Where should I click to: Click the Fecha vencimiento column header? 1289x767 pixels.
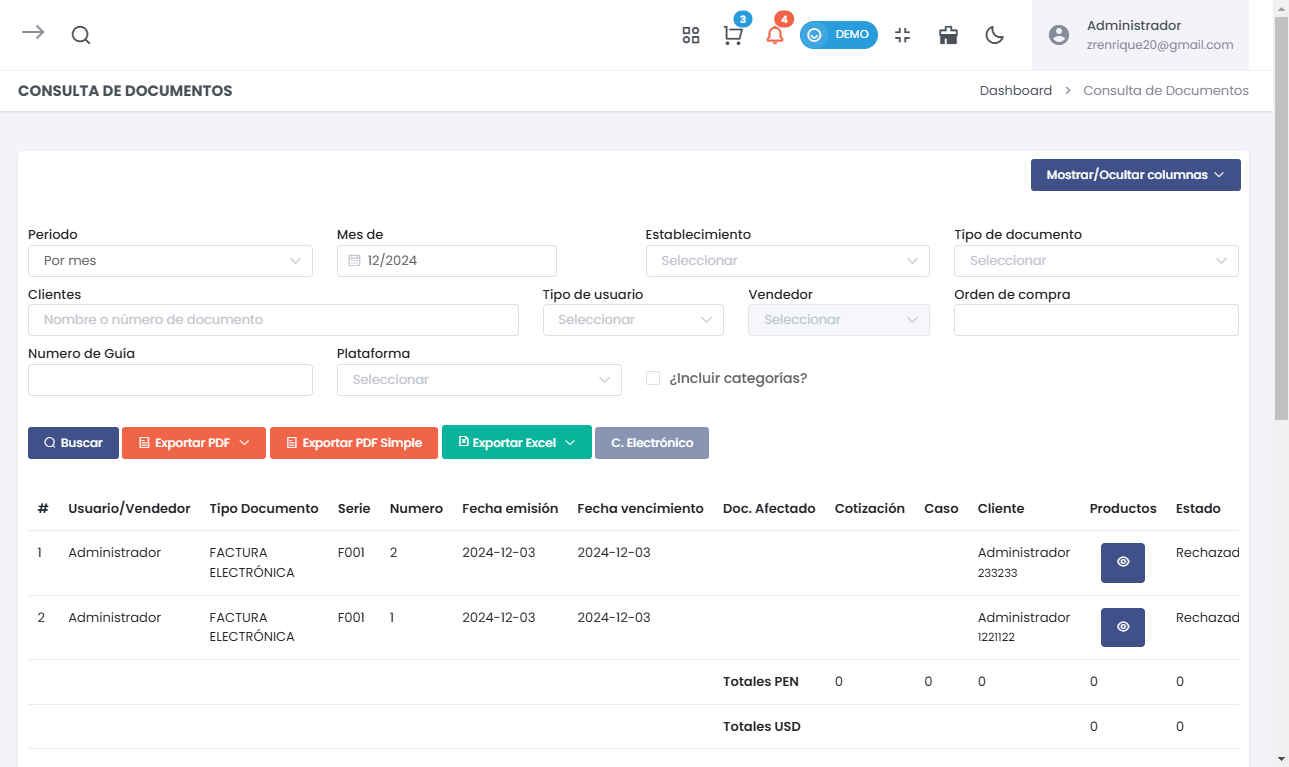tap(641, 509)
